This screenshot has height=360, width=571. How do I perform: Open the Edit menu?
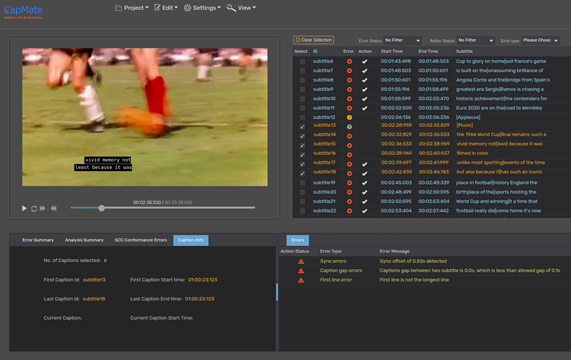(166, 8)
